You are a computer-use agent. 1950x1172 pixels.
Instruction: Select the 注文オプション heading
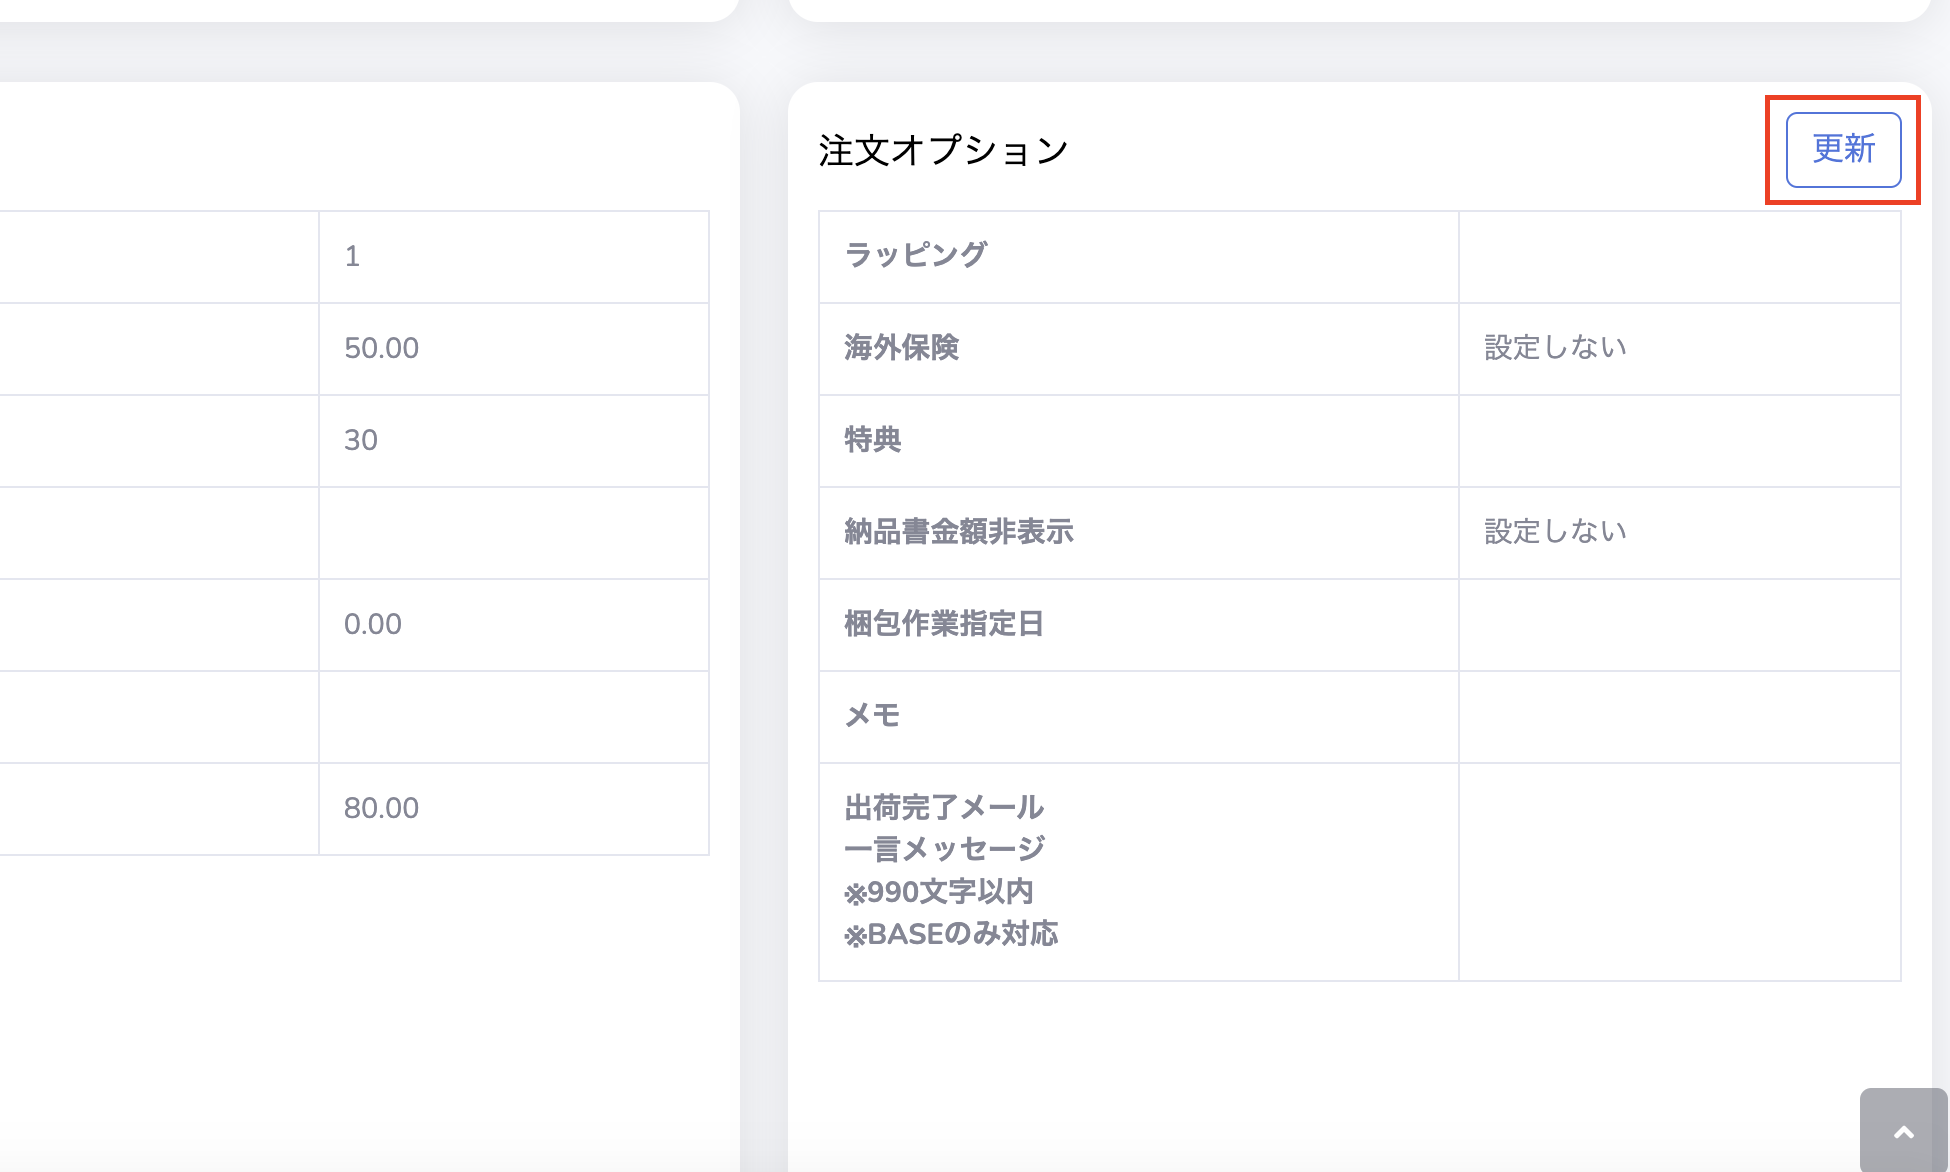(943, 150)
